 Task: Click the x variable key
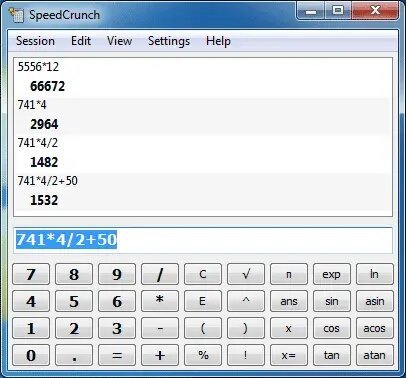(289, 328)
